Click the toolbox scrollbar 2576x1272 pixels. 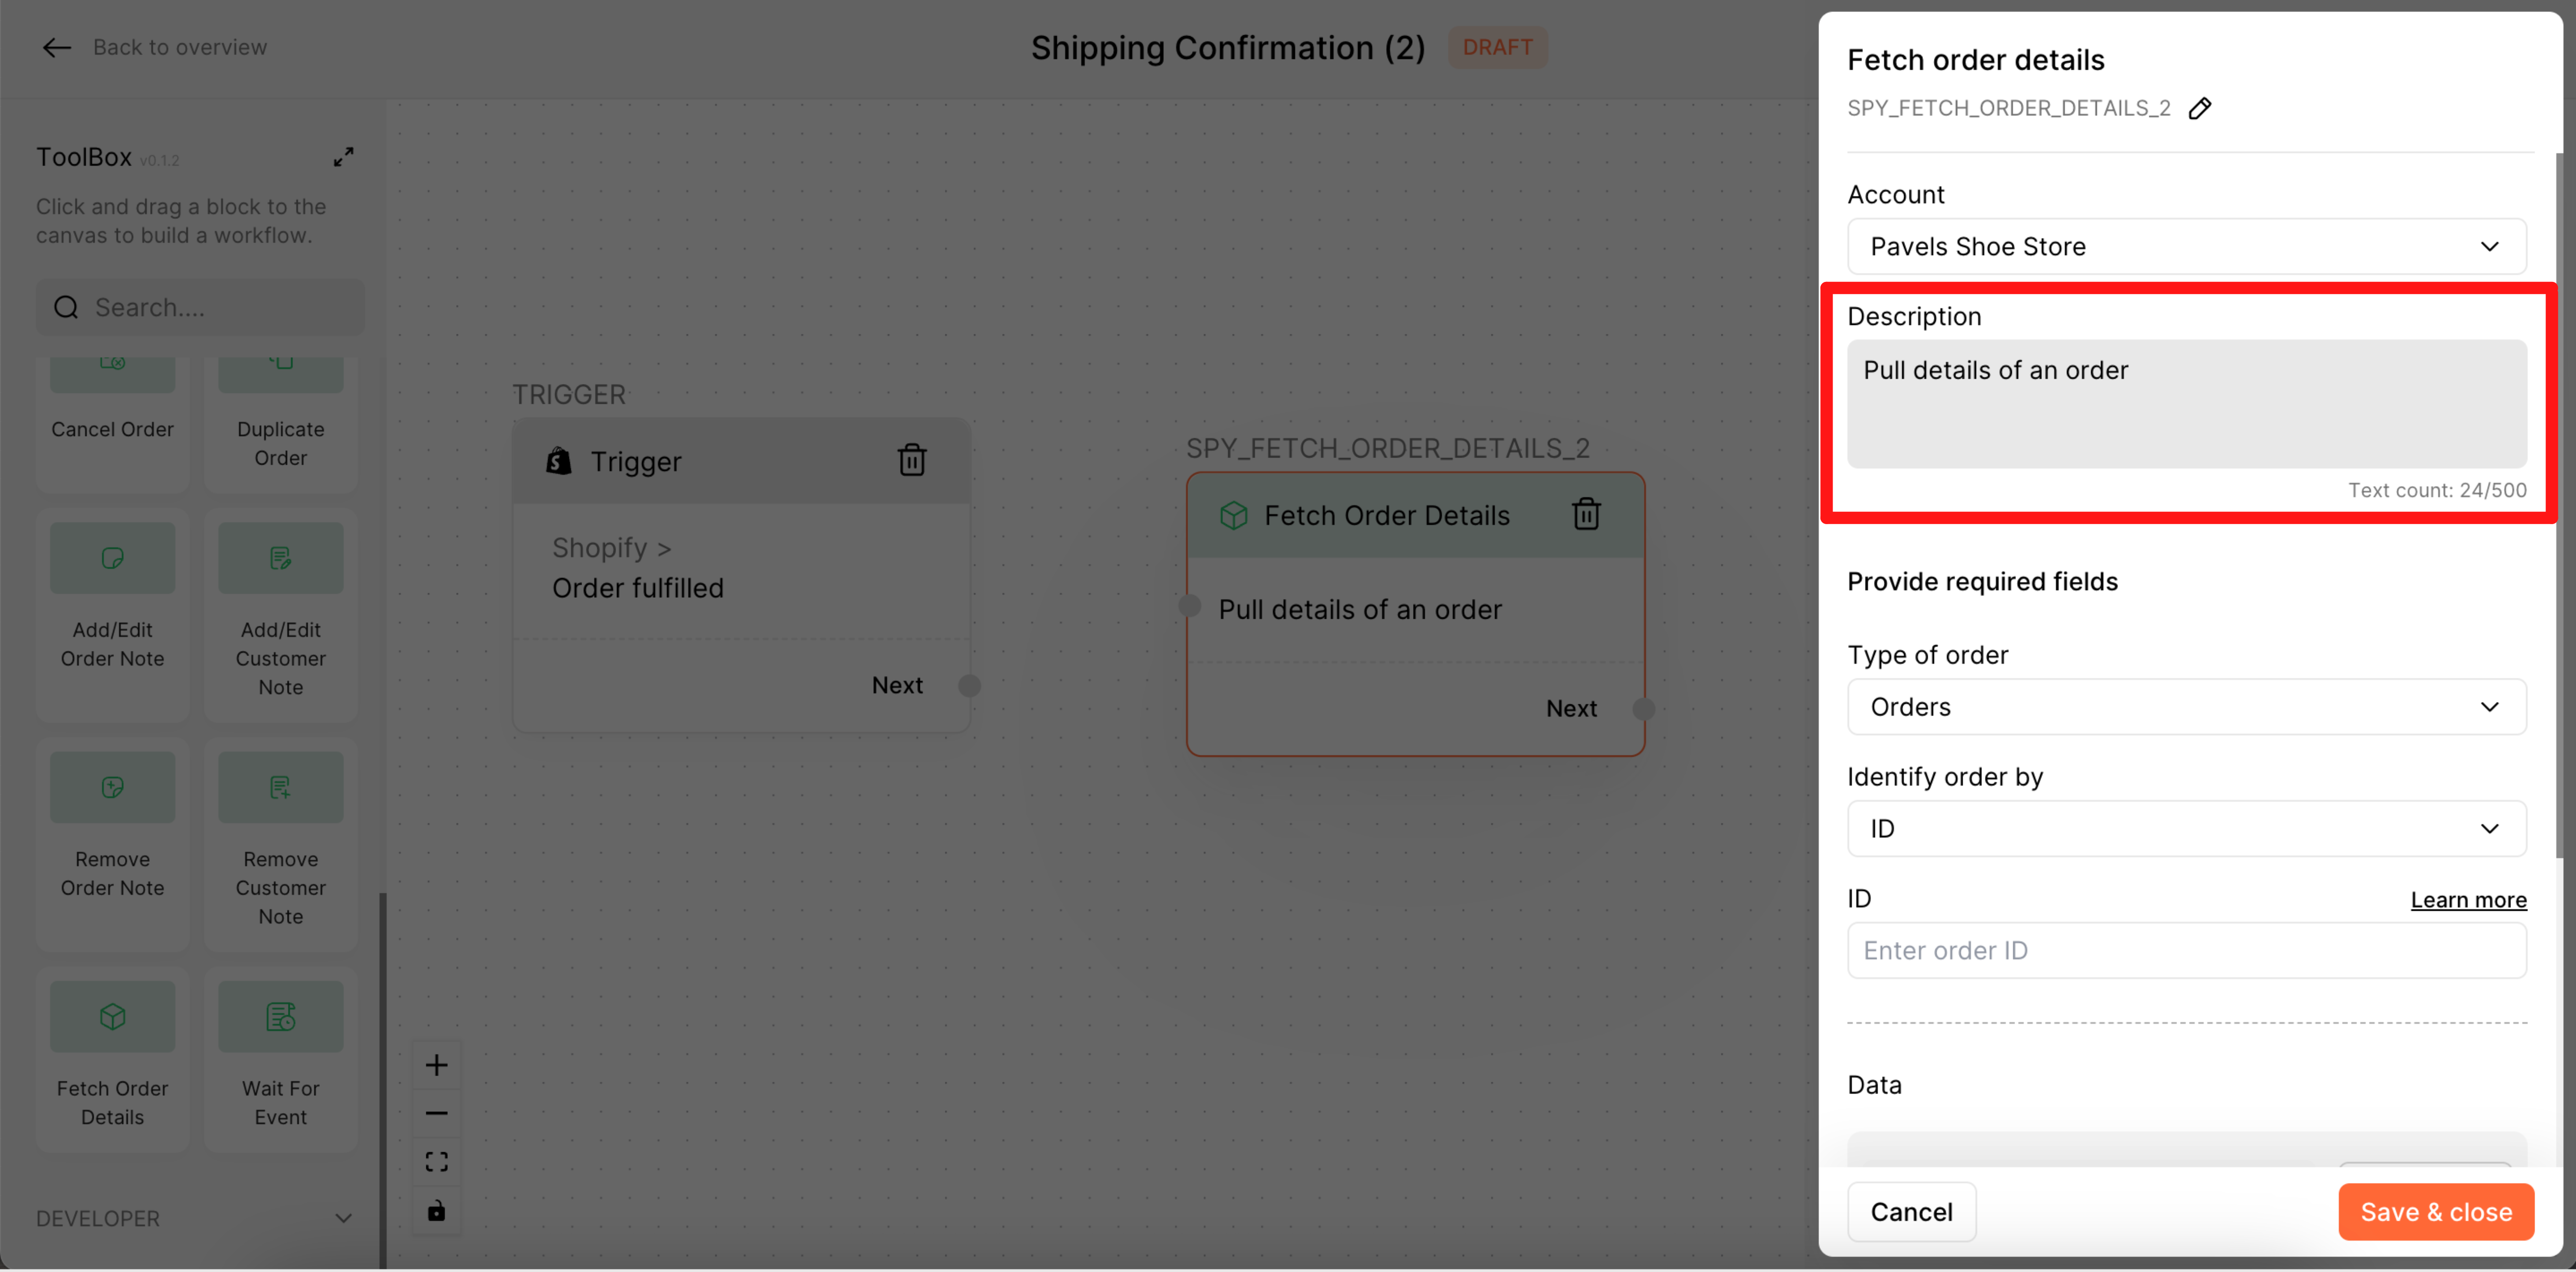tap(382, 1080)
